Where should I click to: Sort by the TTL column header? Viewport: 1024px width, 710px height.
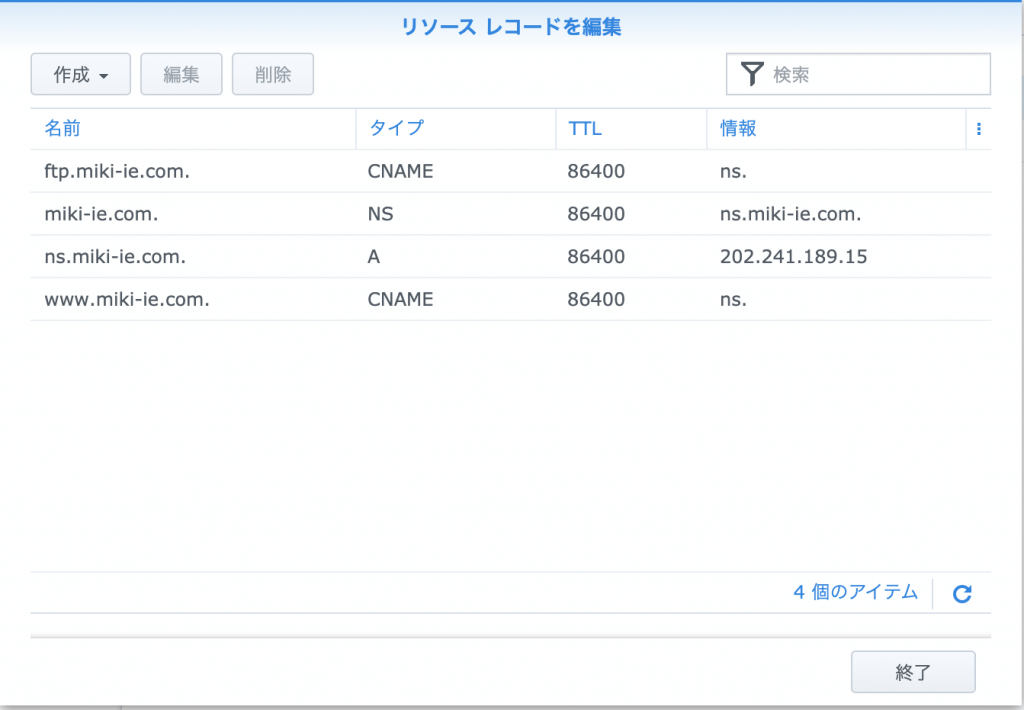coord(585,129)
